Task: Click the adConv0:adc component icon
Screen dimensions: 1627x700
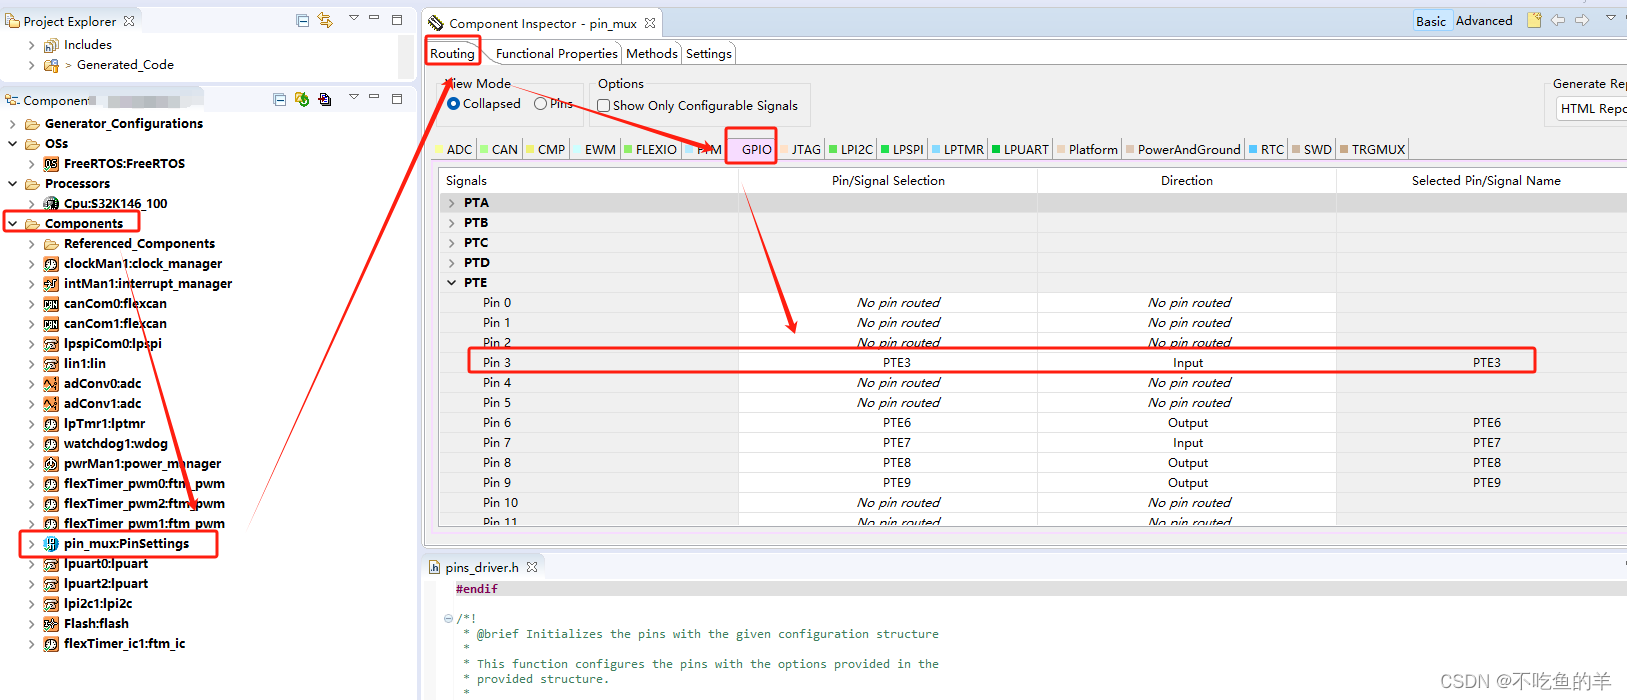Action: click(51, 384)
